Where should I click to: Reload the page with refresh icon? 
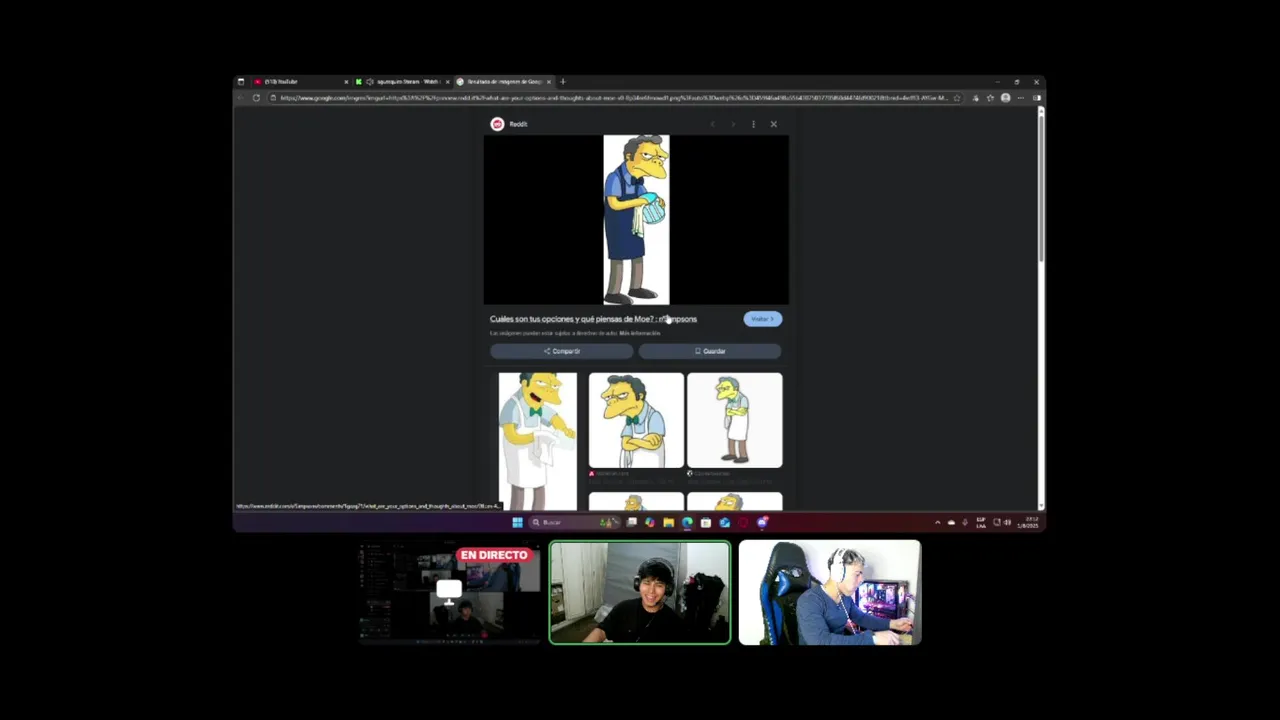pyautogui.click(x=256, y=98)
